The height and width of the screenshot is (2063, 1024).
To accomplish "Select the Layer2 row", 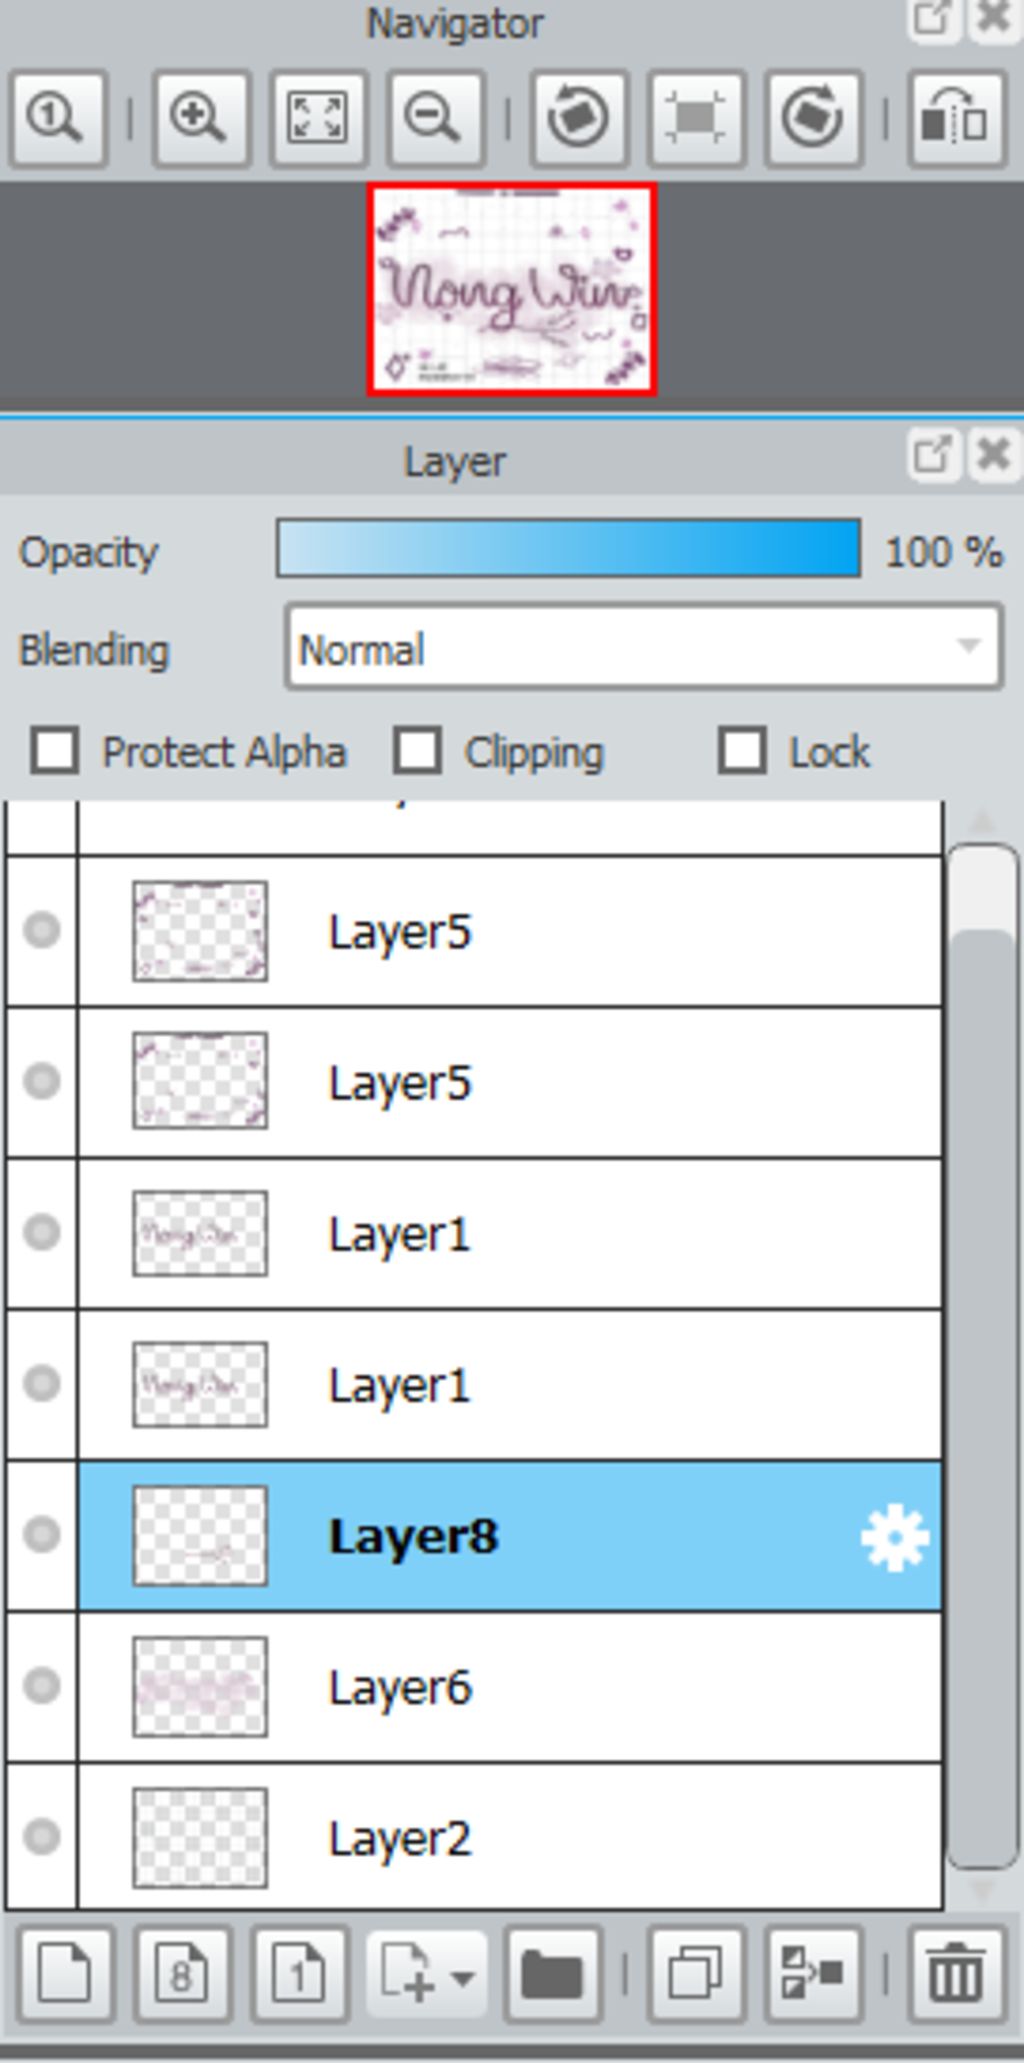I will pos(510,1837).
